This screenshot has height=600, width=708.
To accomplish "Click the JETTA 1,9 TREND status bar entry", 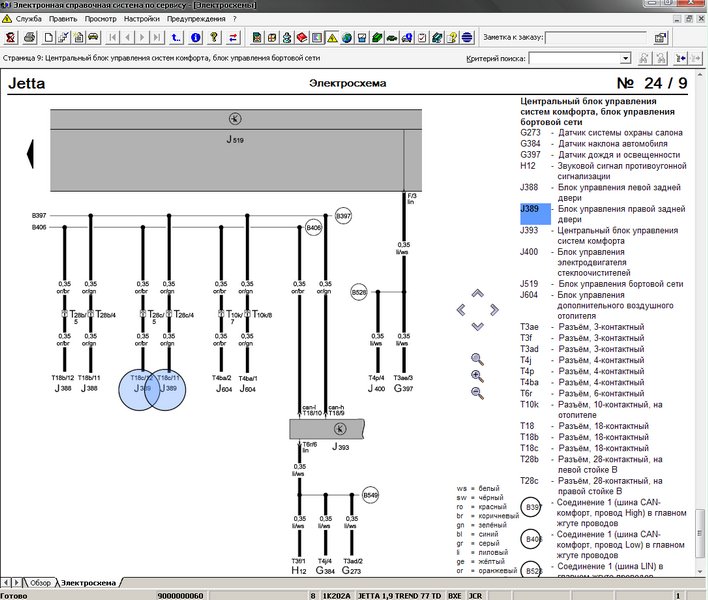I will pos(400,596).
